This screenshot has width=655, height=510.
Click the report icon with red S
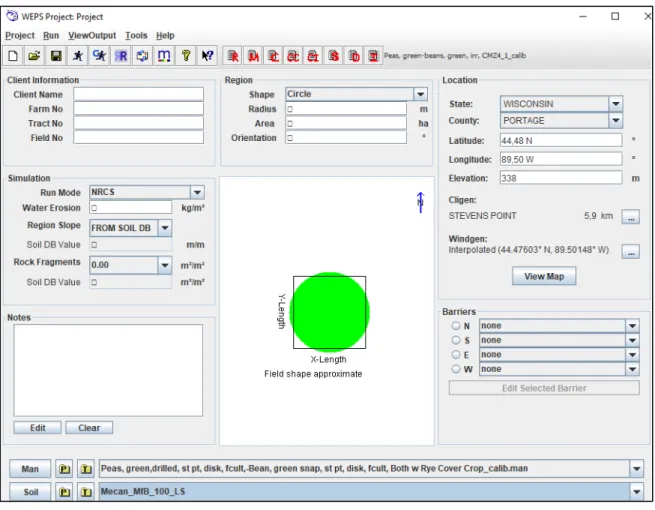(333, 56)
